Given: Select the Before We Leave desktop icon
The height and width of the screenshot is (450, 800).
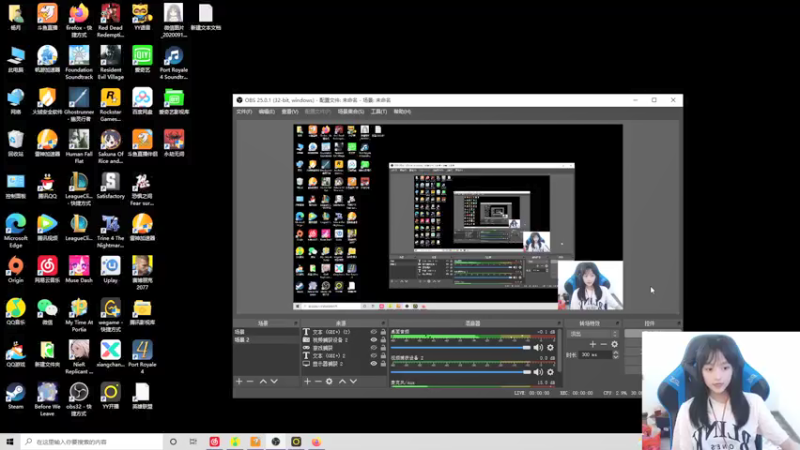Looking at the screenshot, I should (x=47, y=399).
